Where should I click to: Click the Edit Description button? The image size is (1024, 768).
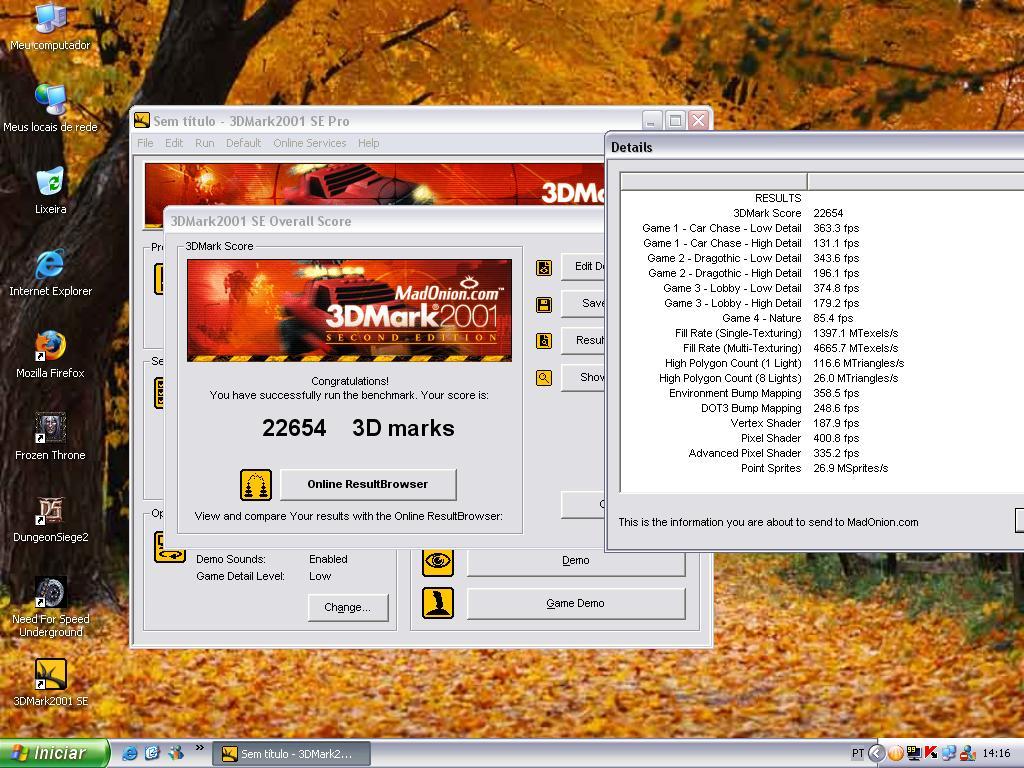click(x=583, y=266)
